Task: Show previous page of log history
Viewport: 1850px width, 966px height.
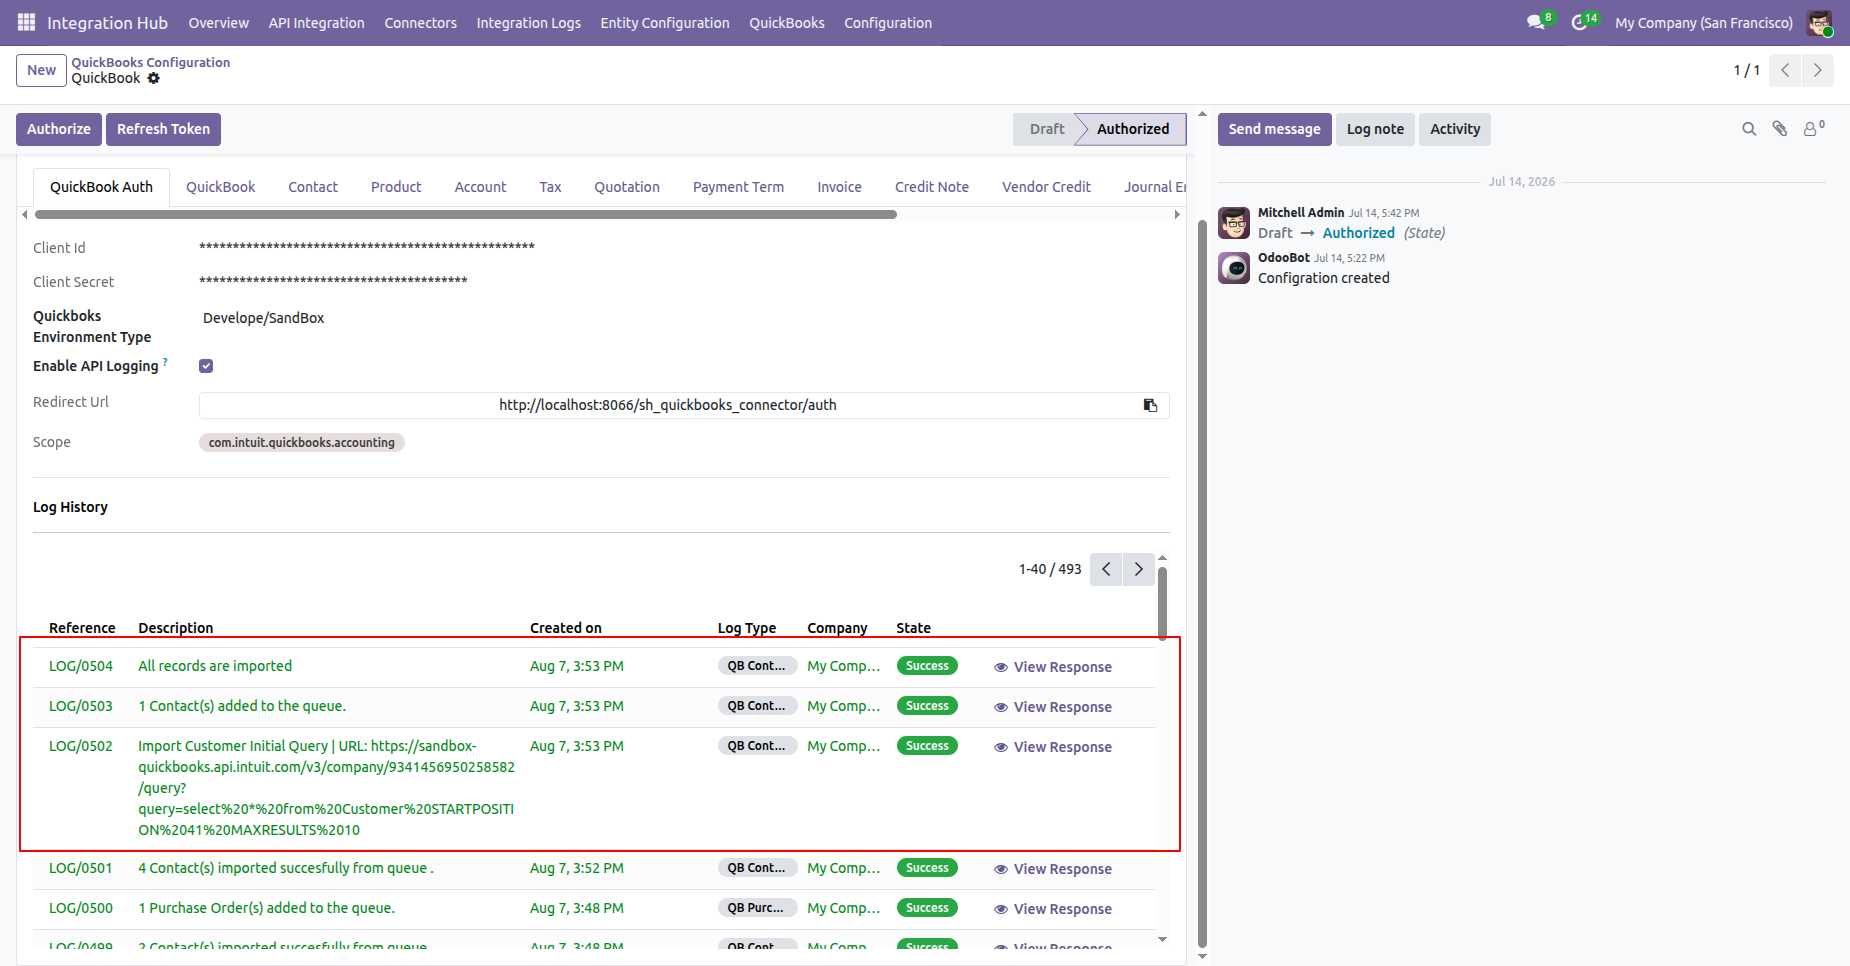Action: 1106,569
